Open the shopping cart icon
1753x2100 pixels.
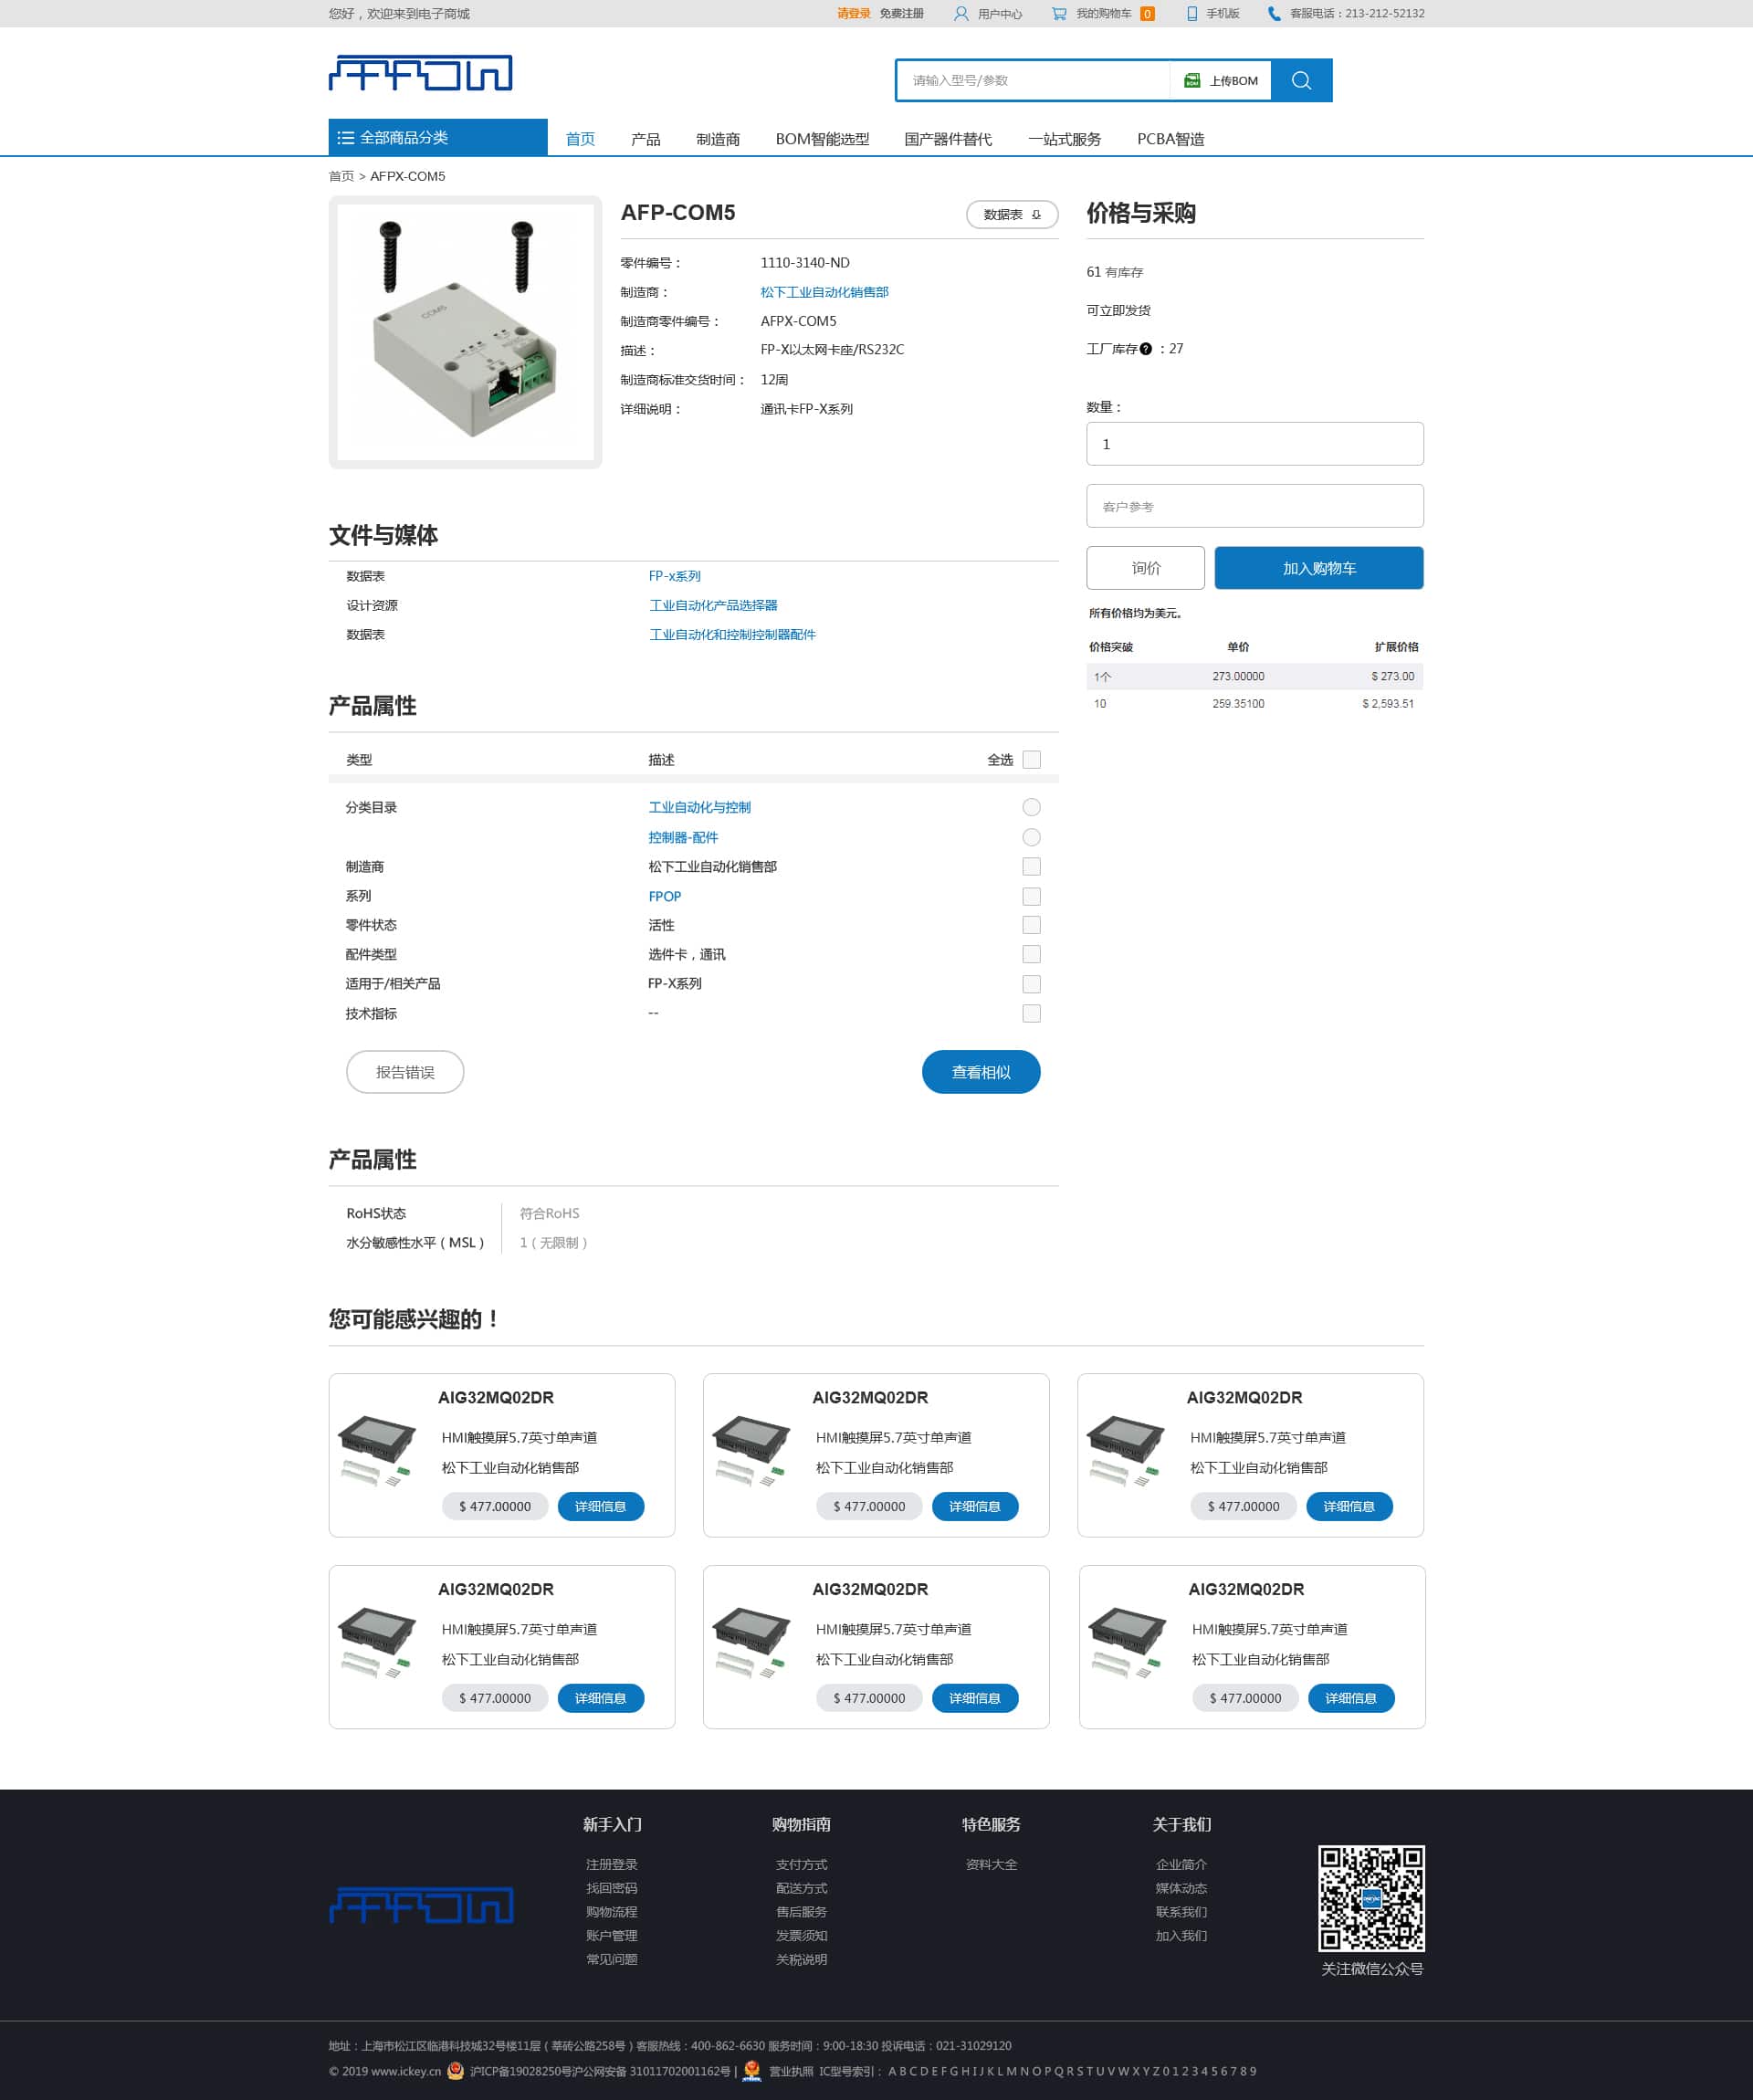pyautogui.click(x=1058, y=14)
